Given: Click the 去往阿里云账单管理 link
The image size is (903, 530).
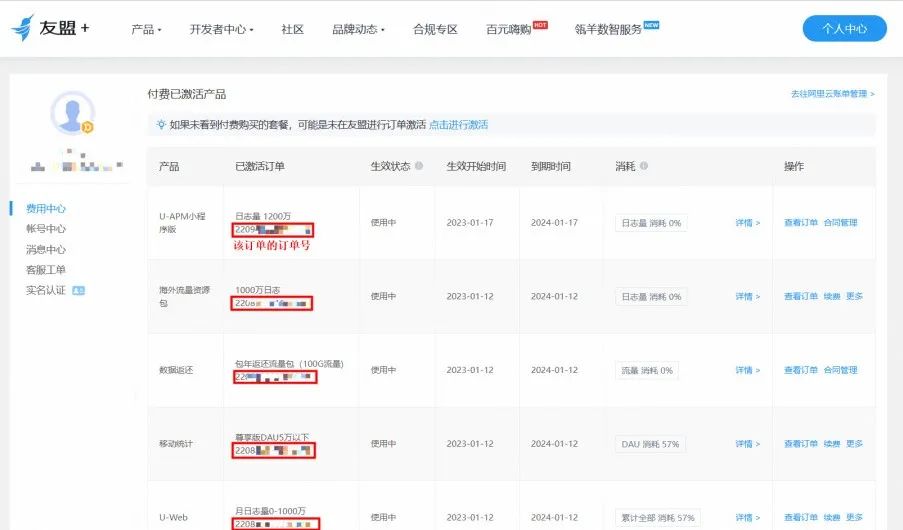Looking at the screenshot, I should coord(833,94).
